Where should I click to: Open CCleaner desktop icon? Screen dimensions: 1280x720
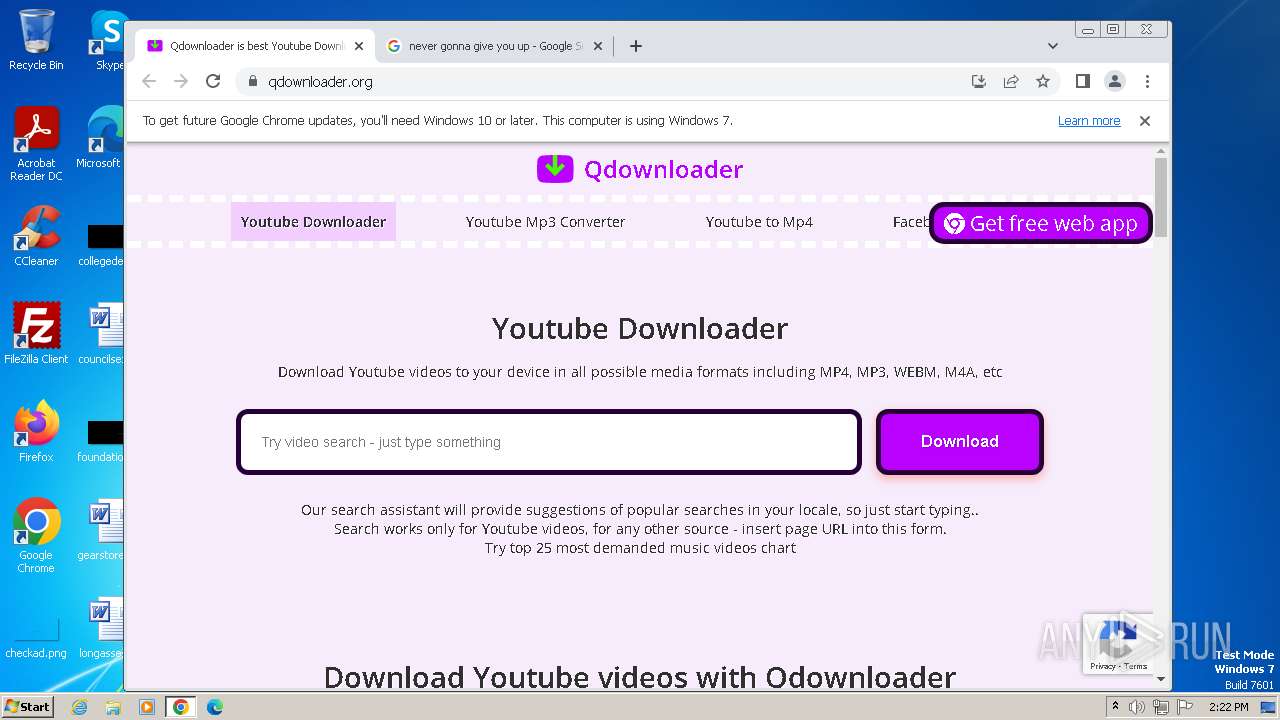36,237
